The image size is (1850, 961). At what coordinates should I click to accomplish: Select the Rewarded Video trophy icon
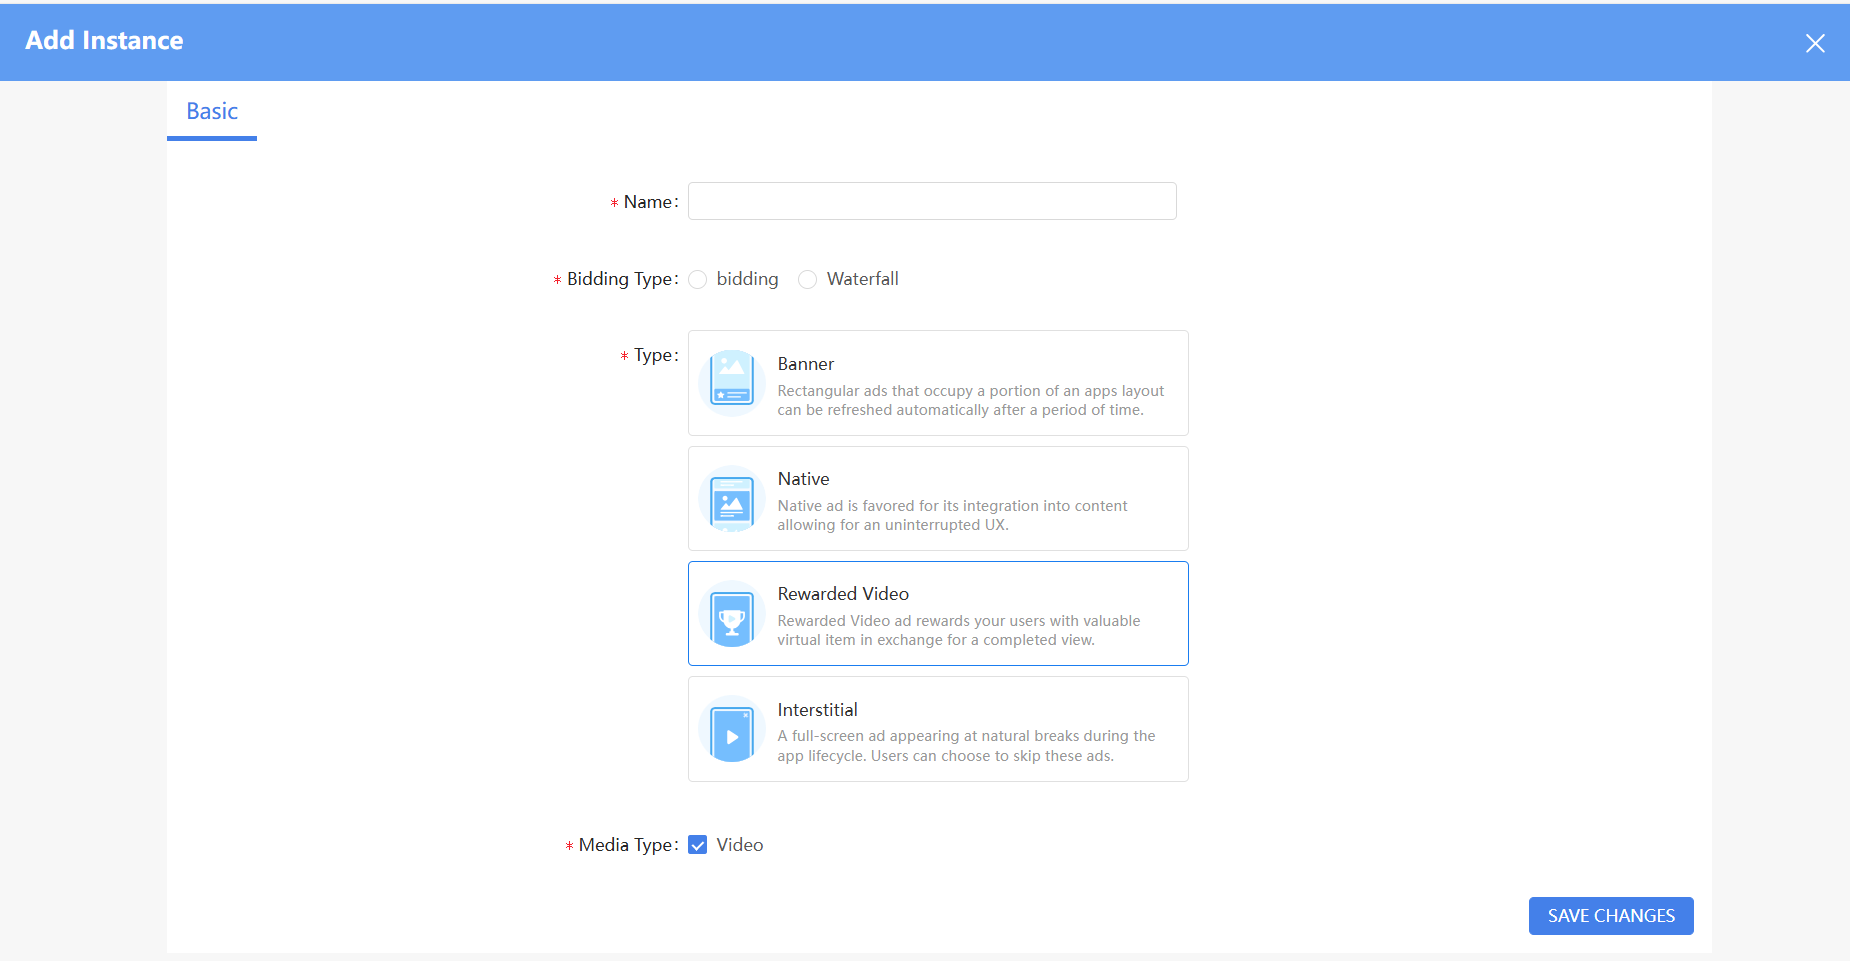pyautogui.click(x=731, y=613)
